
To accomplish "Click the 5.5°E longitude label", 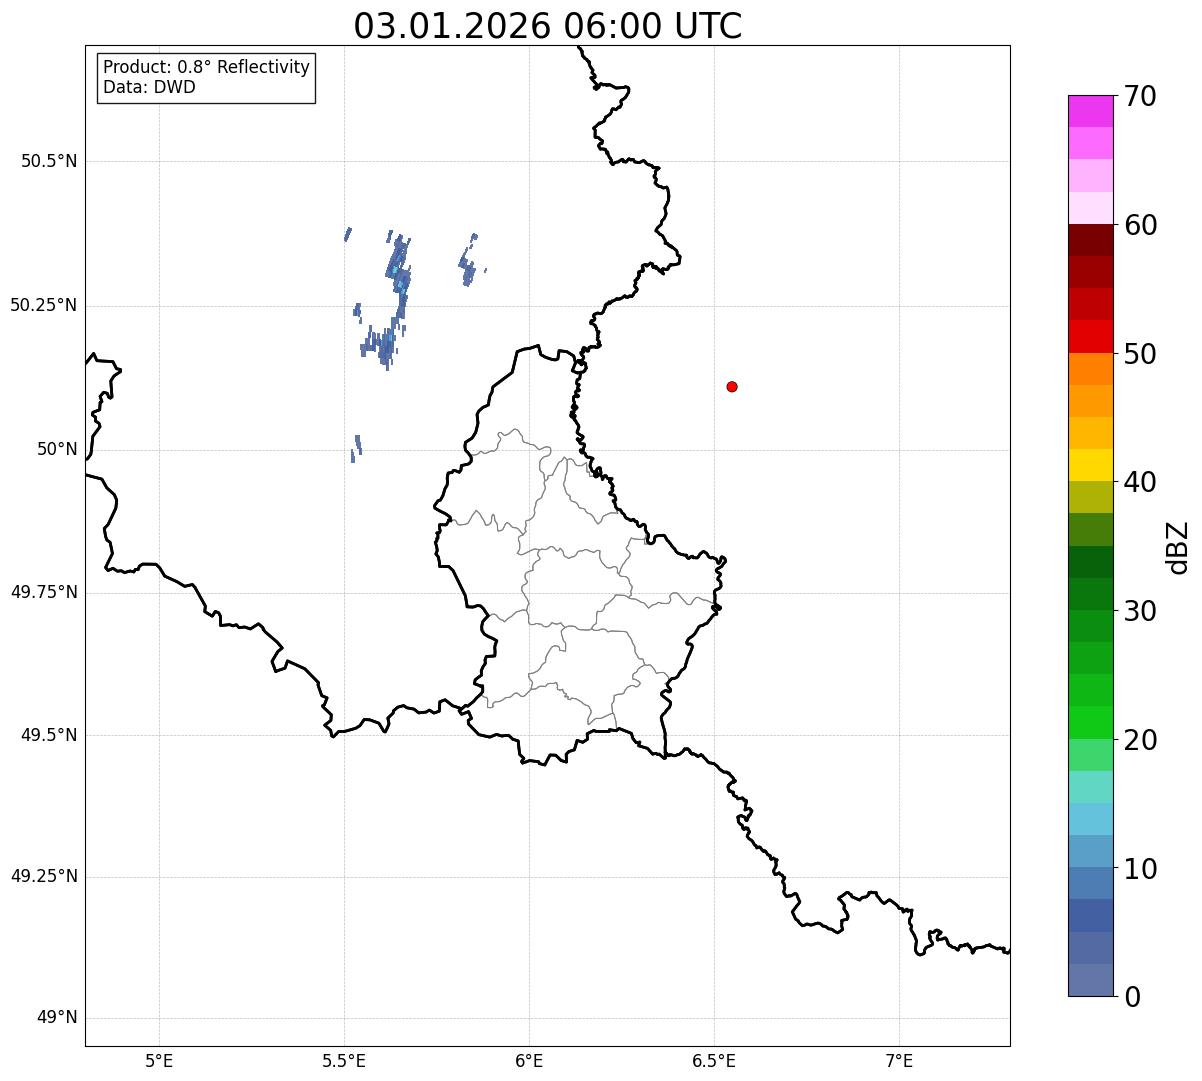I will click(x=344, y=1061).
